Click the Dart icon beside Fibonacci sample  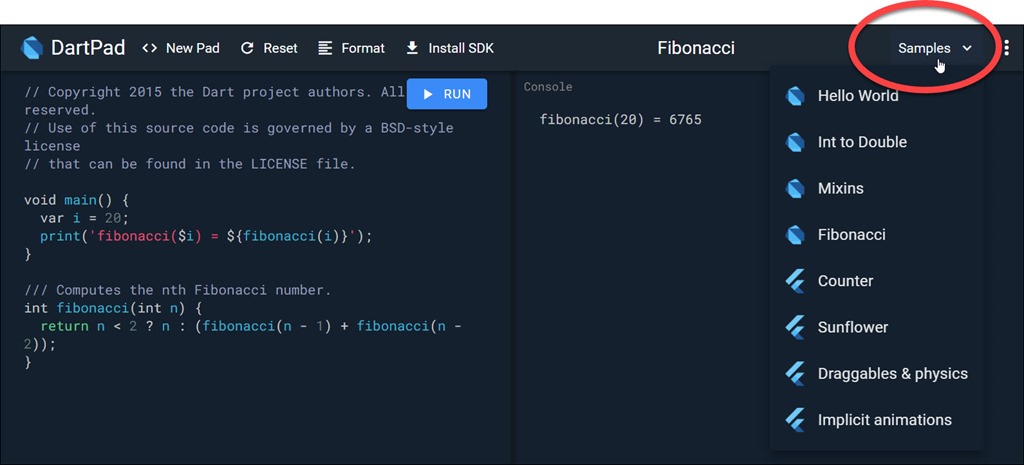tap(795, 235)
